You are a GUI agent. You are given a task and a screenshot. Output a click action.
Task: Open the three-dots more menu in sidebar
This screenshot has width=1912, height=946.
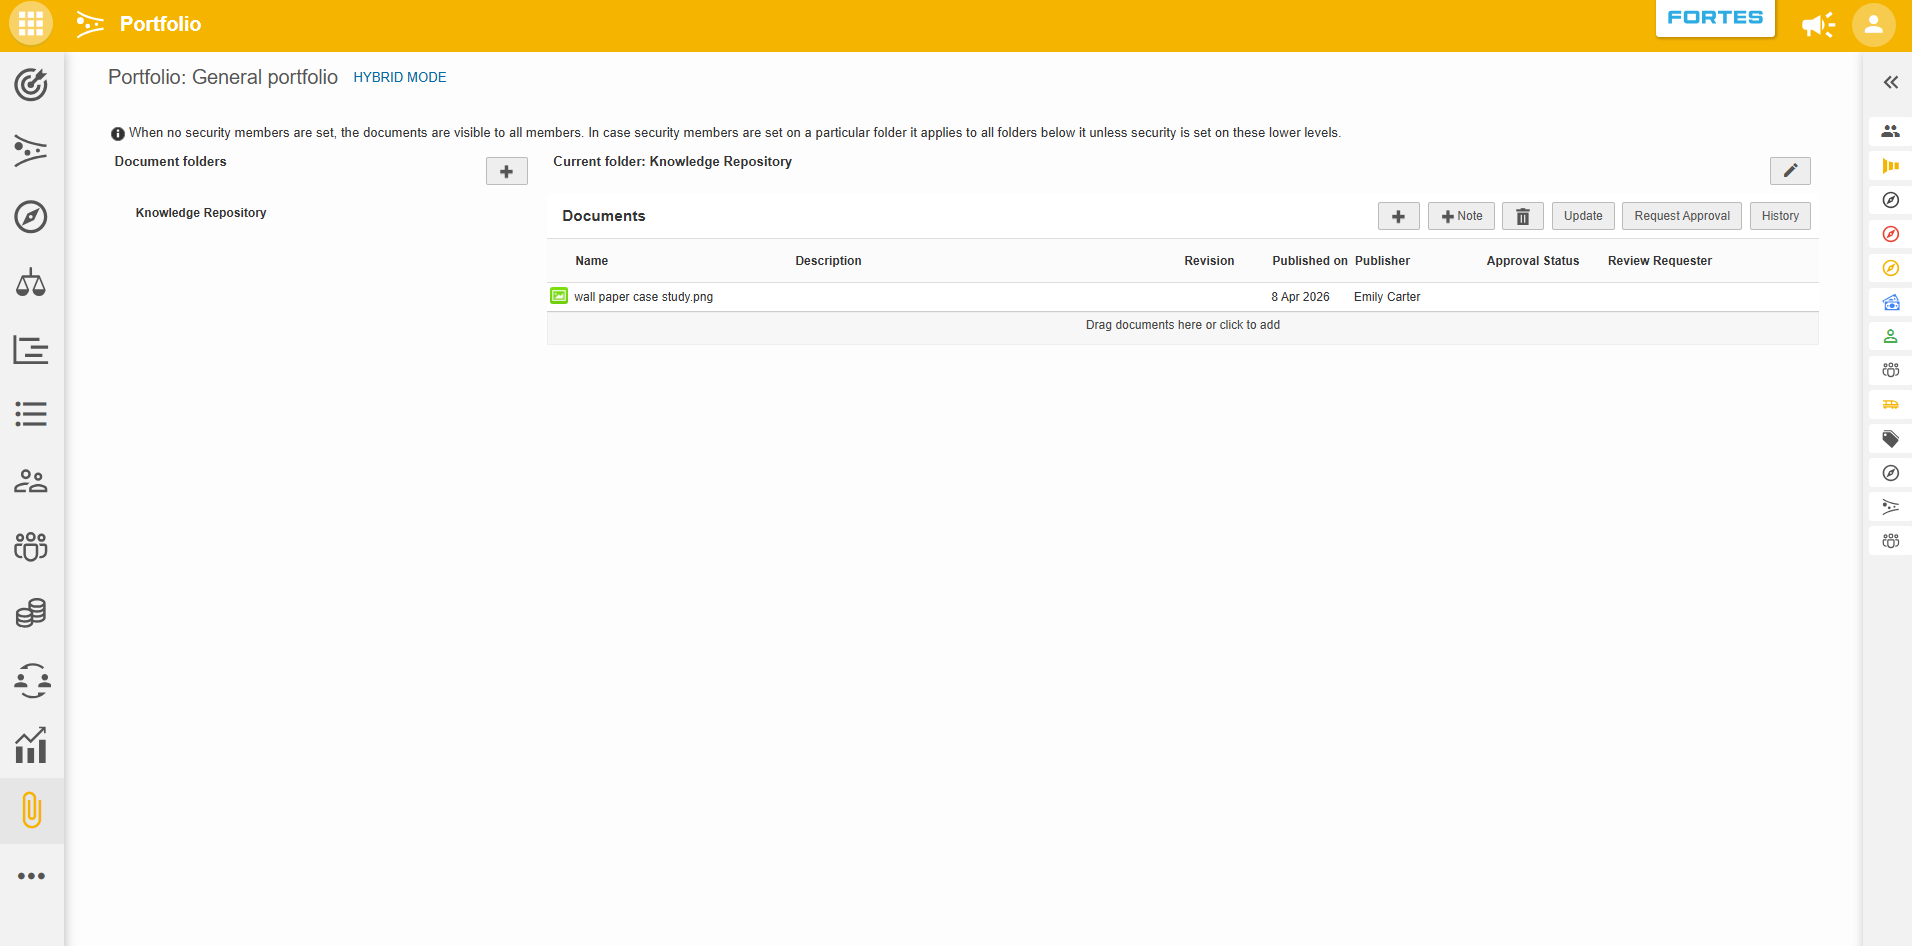pos(31,876)
